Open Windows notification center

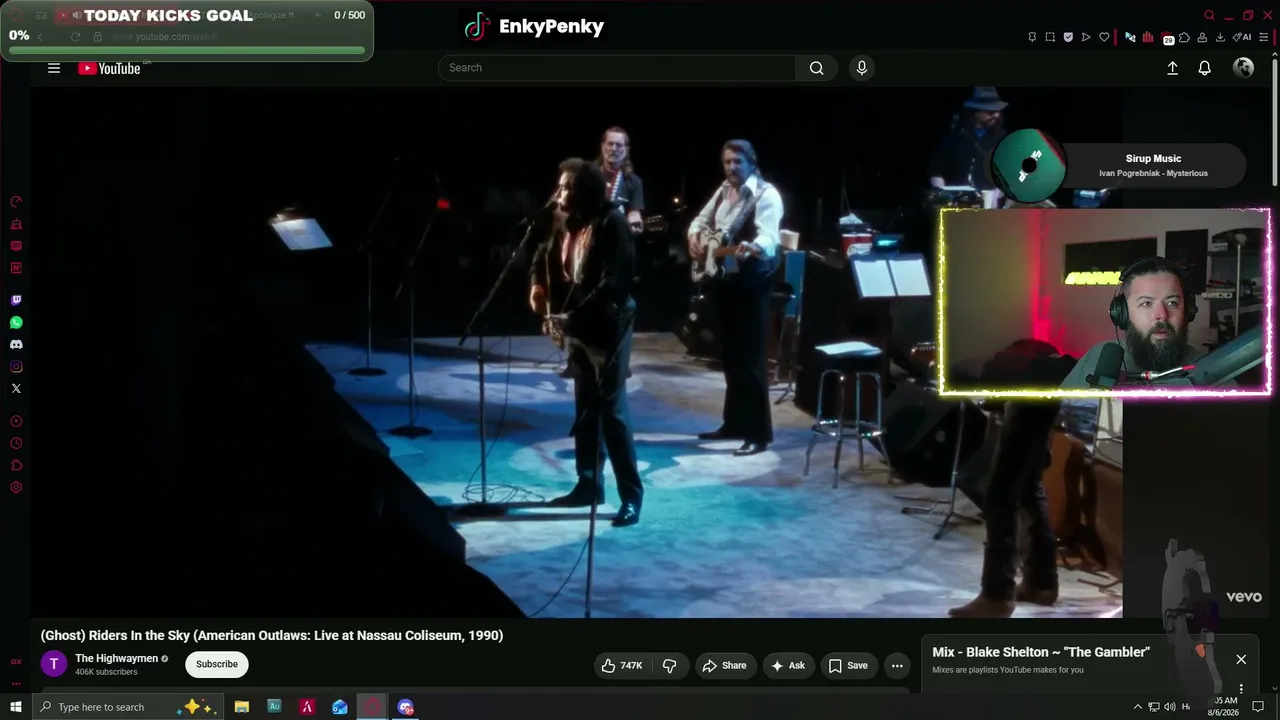coord(1258,707)
